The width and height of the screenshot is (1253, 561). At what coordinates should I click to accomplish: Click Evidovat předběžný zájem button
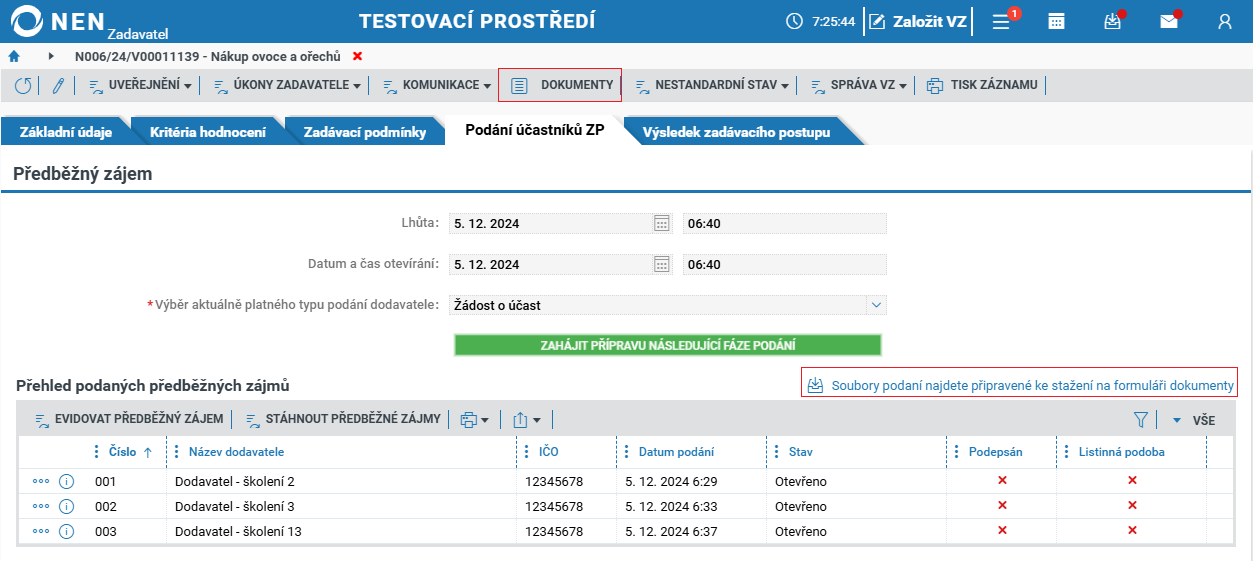(x=129, y=419)
